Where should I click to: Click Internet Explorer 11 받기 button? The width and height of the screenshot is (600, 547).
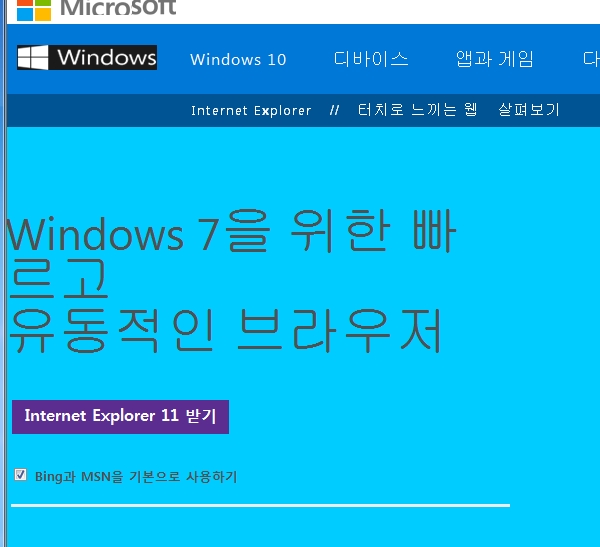121,417
